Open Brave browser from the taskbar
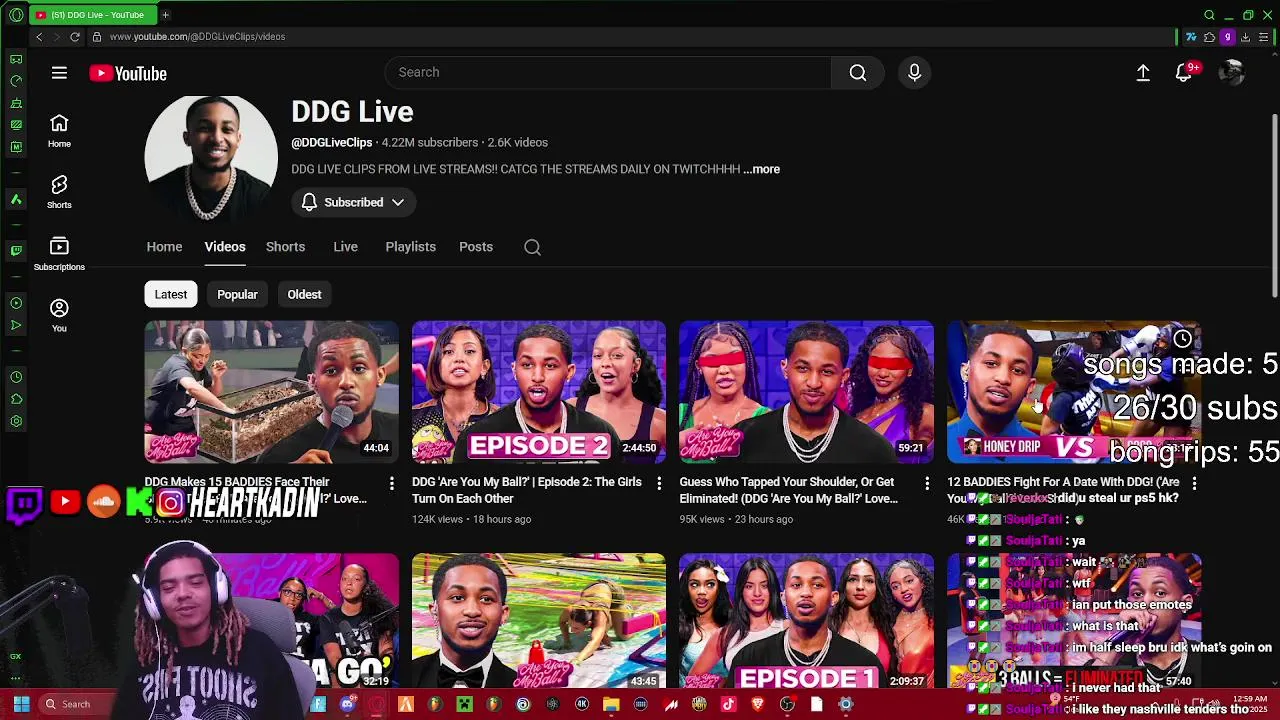1280x720 pixels. (x=757, y=704)
